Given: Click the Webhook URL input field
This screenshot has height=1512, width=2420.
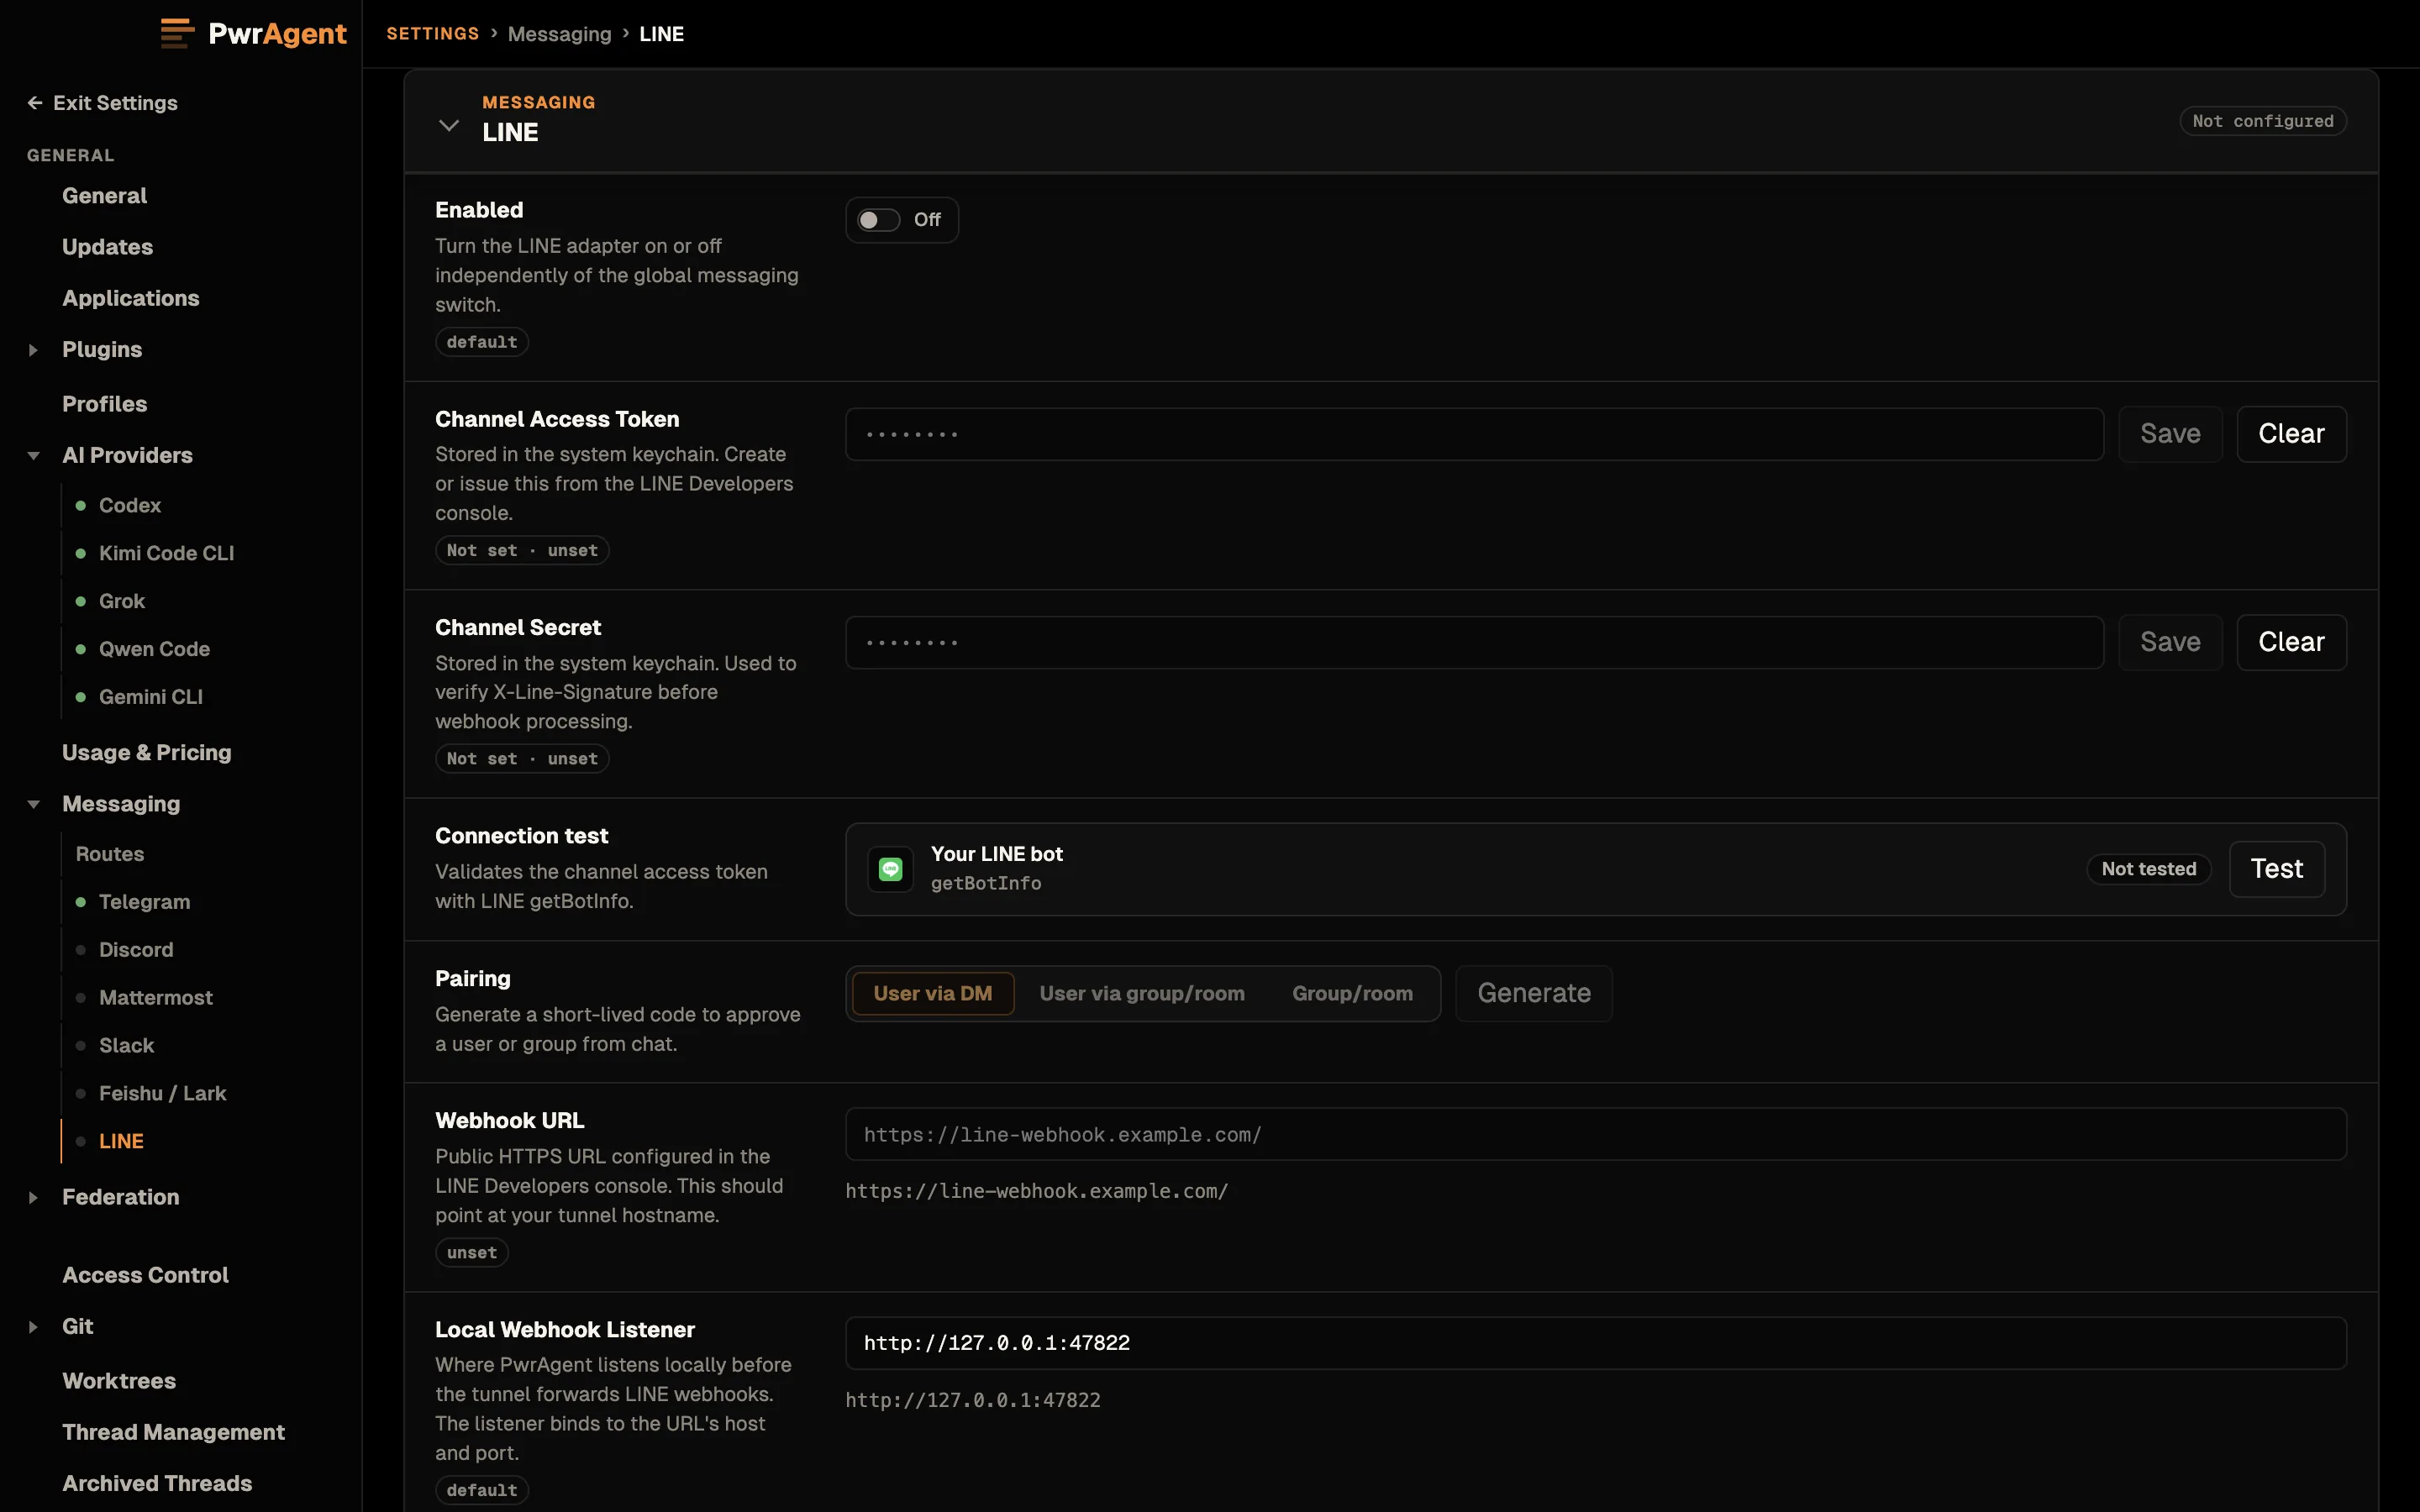Looking at the screenshot, I should click(1596, 1134).
